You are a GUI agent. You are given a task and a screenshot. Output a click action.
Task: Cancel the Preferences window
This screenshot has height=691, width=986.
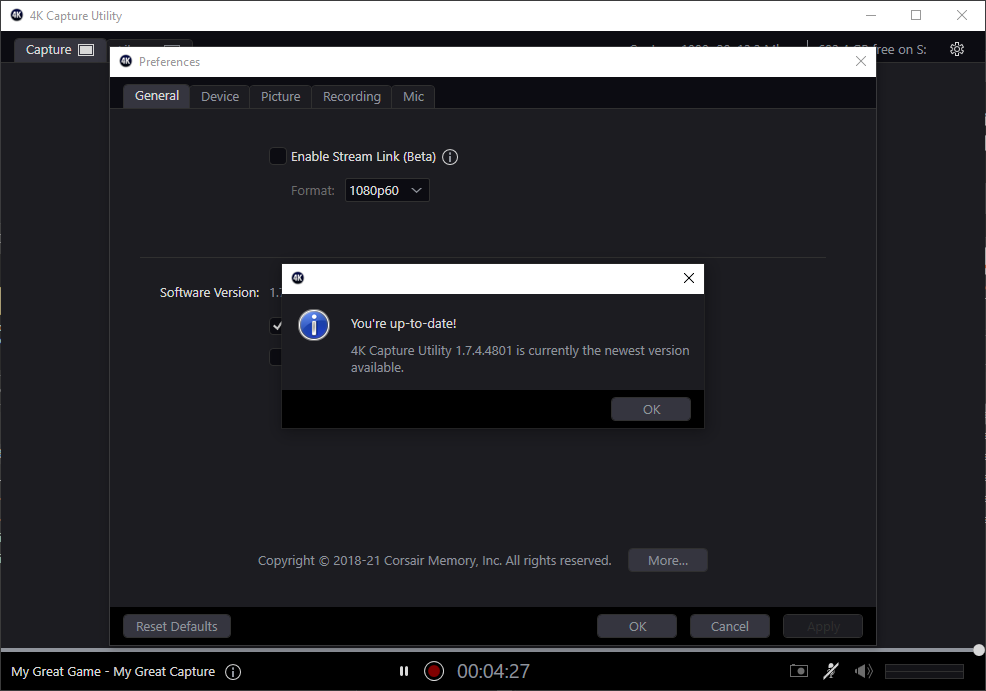click(729, 626)
